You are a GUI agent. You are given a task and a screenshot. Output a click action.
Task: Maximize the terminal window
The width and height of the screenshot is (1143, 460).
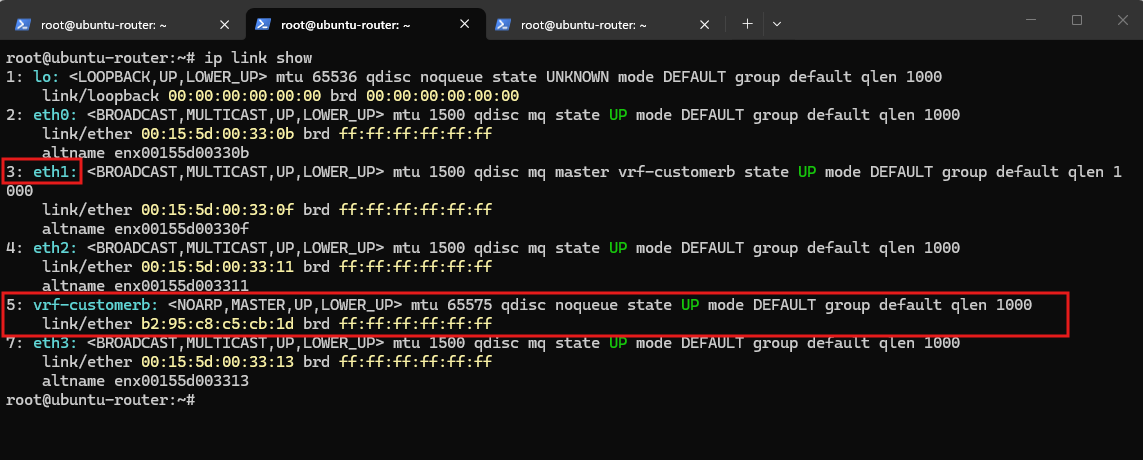click(1077, 20)
